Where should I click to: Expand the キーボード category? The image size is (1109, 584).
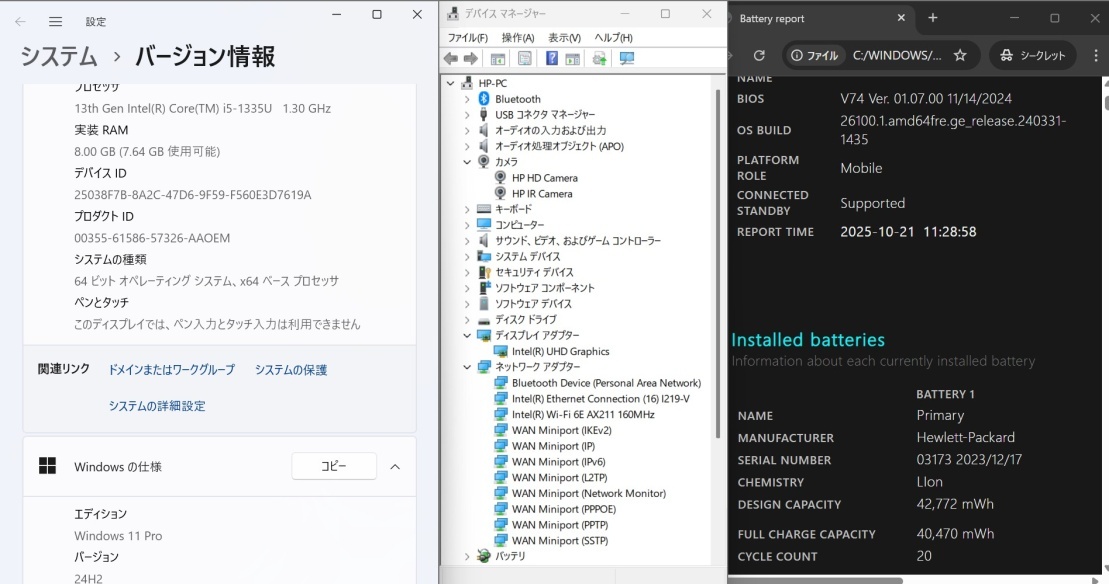(x=466, y=209)
